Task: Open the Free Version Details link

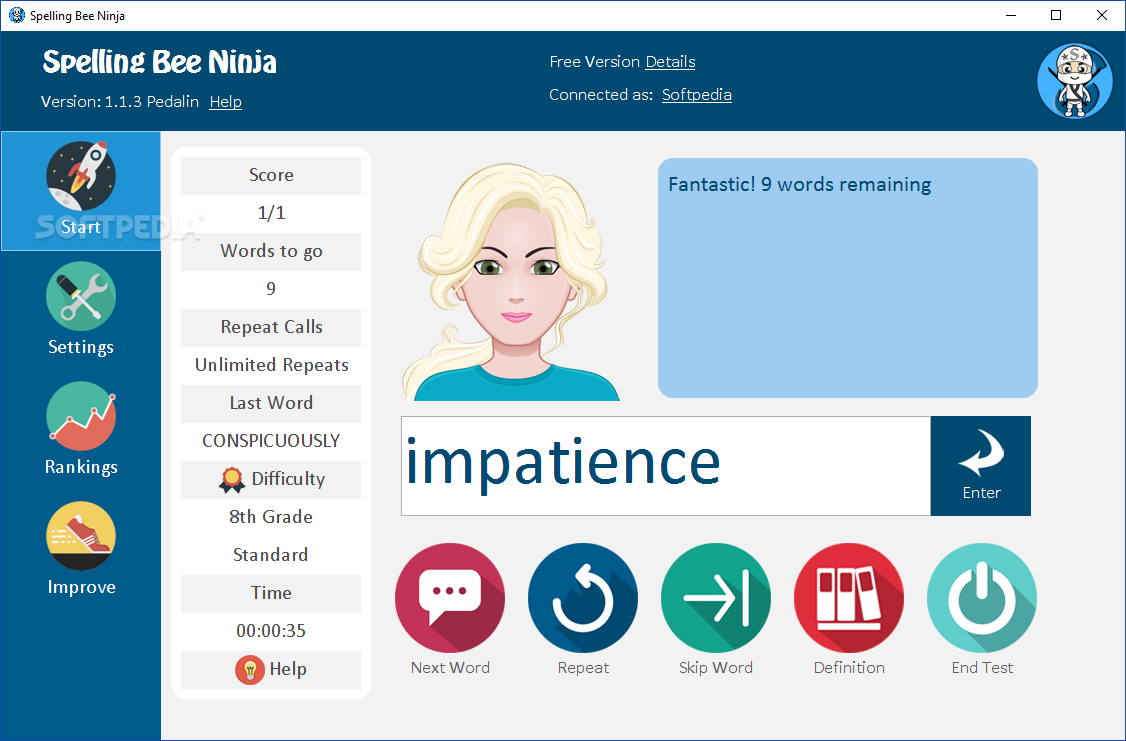Action: pyautogui.click(x=670, y=62)
